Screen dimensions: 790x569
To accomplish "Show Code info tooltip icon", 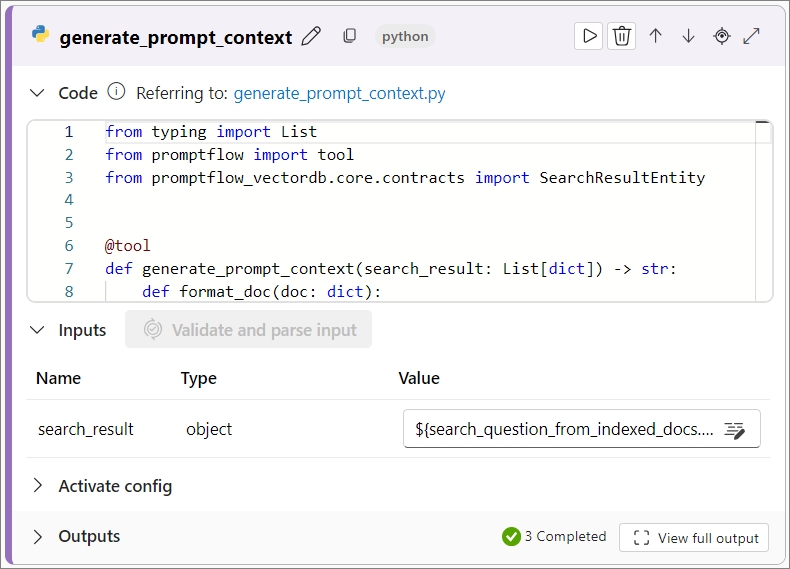I will [116, 92].
